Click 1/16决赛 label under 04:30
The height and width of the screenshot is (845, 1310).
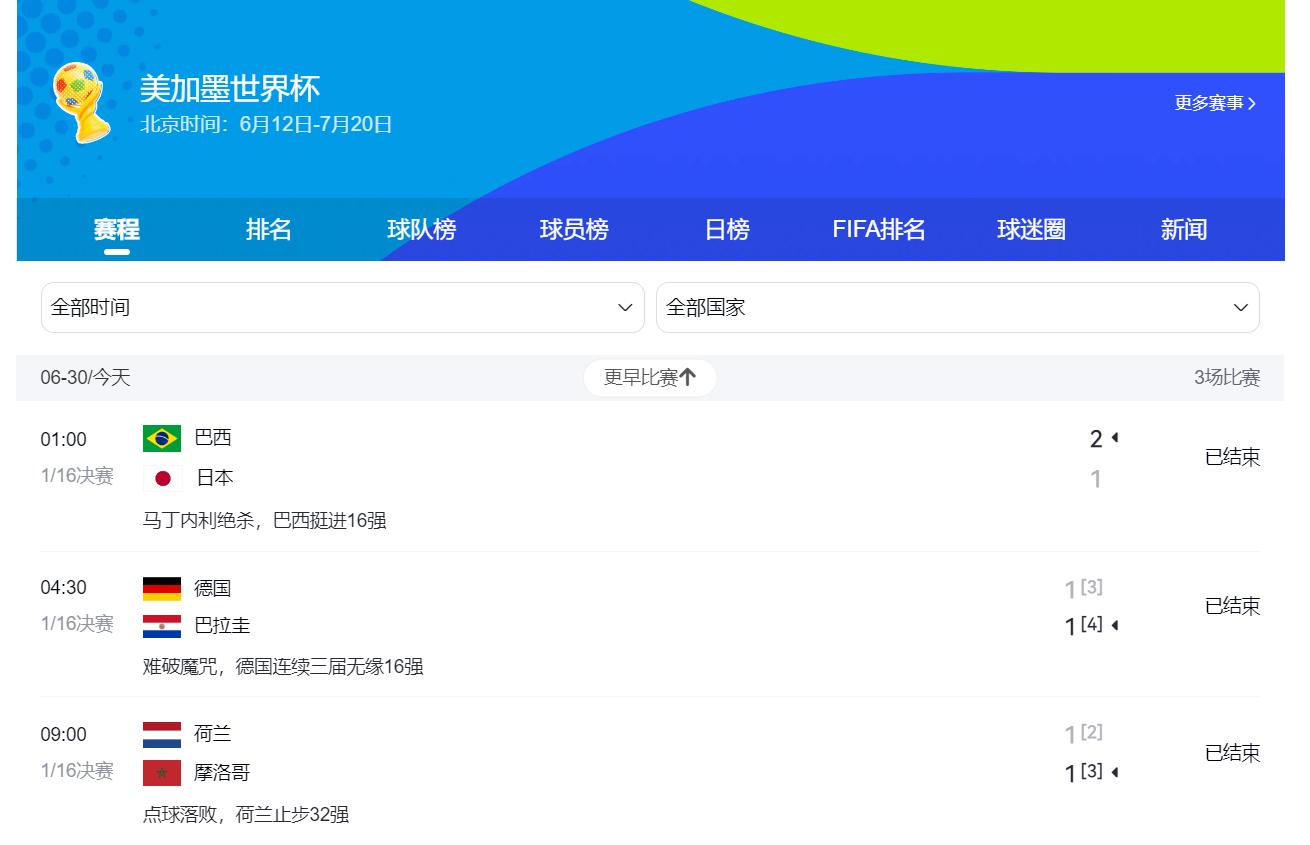pyautogui.click(x=77, y=624)
